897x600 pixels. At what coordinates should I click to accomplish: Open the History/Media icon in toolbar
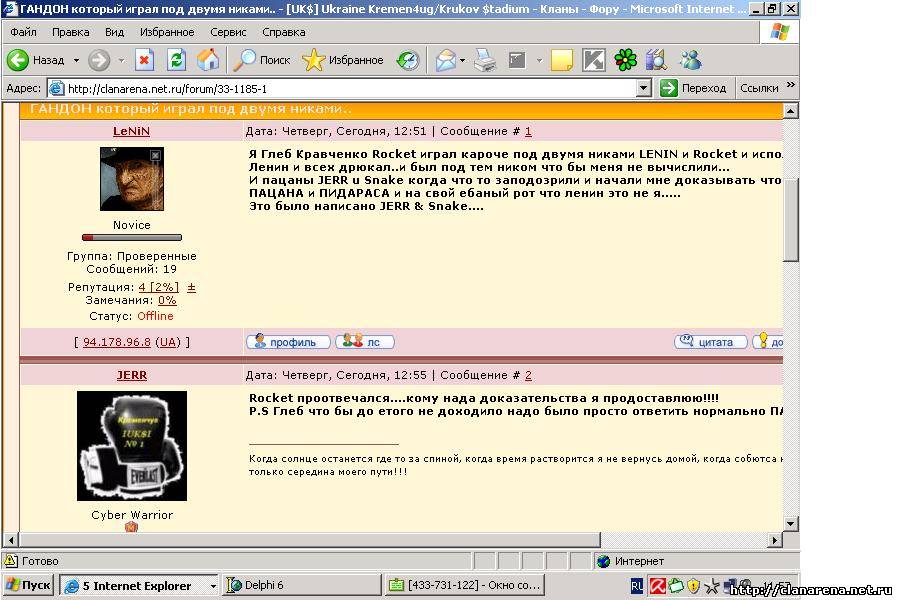[408, 60]
